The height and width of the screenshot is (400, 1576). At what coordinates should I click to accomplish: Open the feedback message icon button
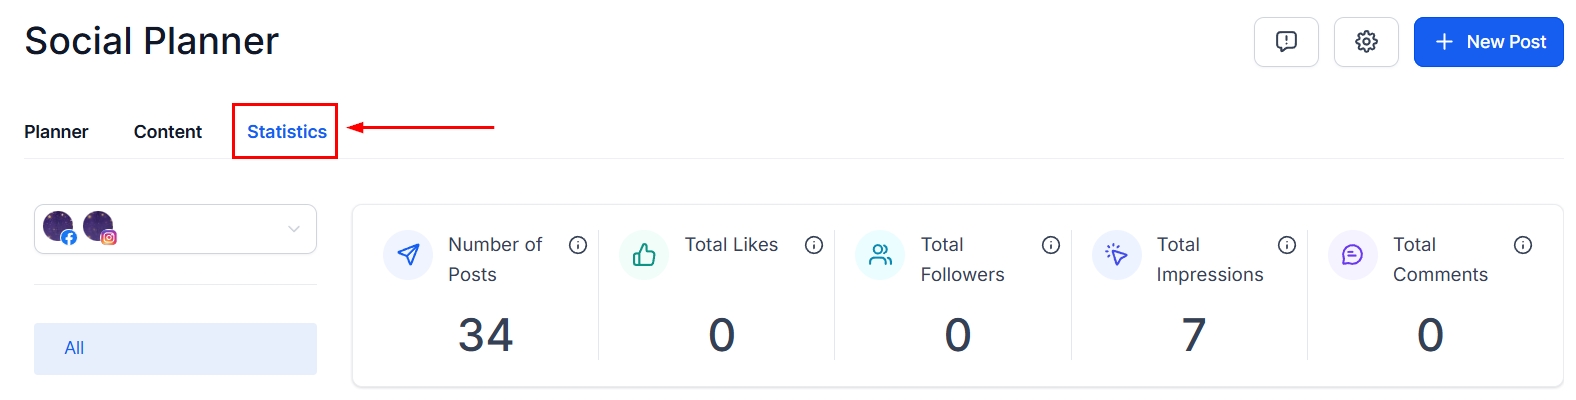click(1286, 42)
